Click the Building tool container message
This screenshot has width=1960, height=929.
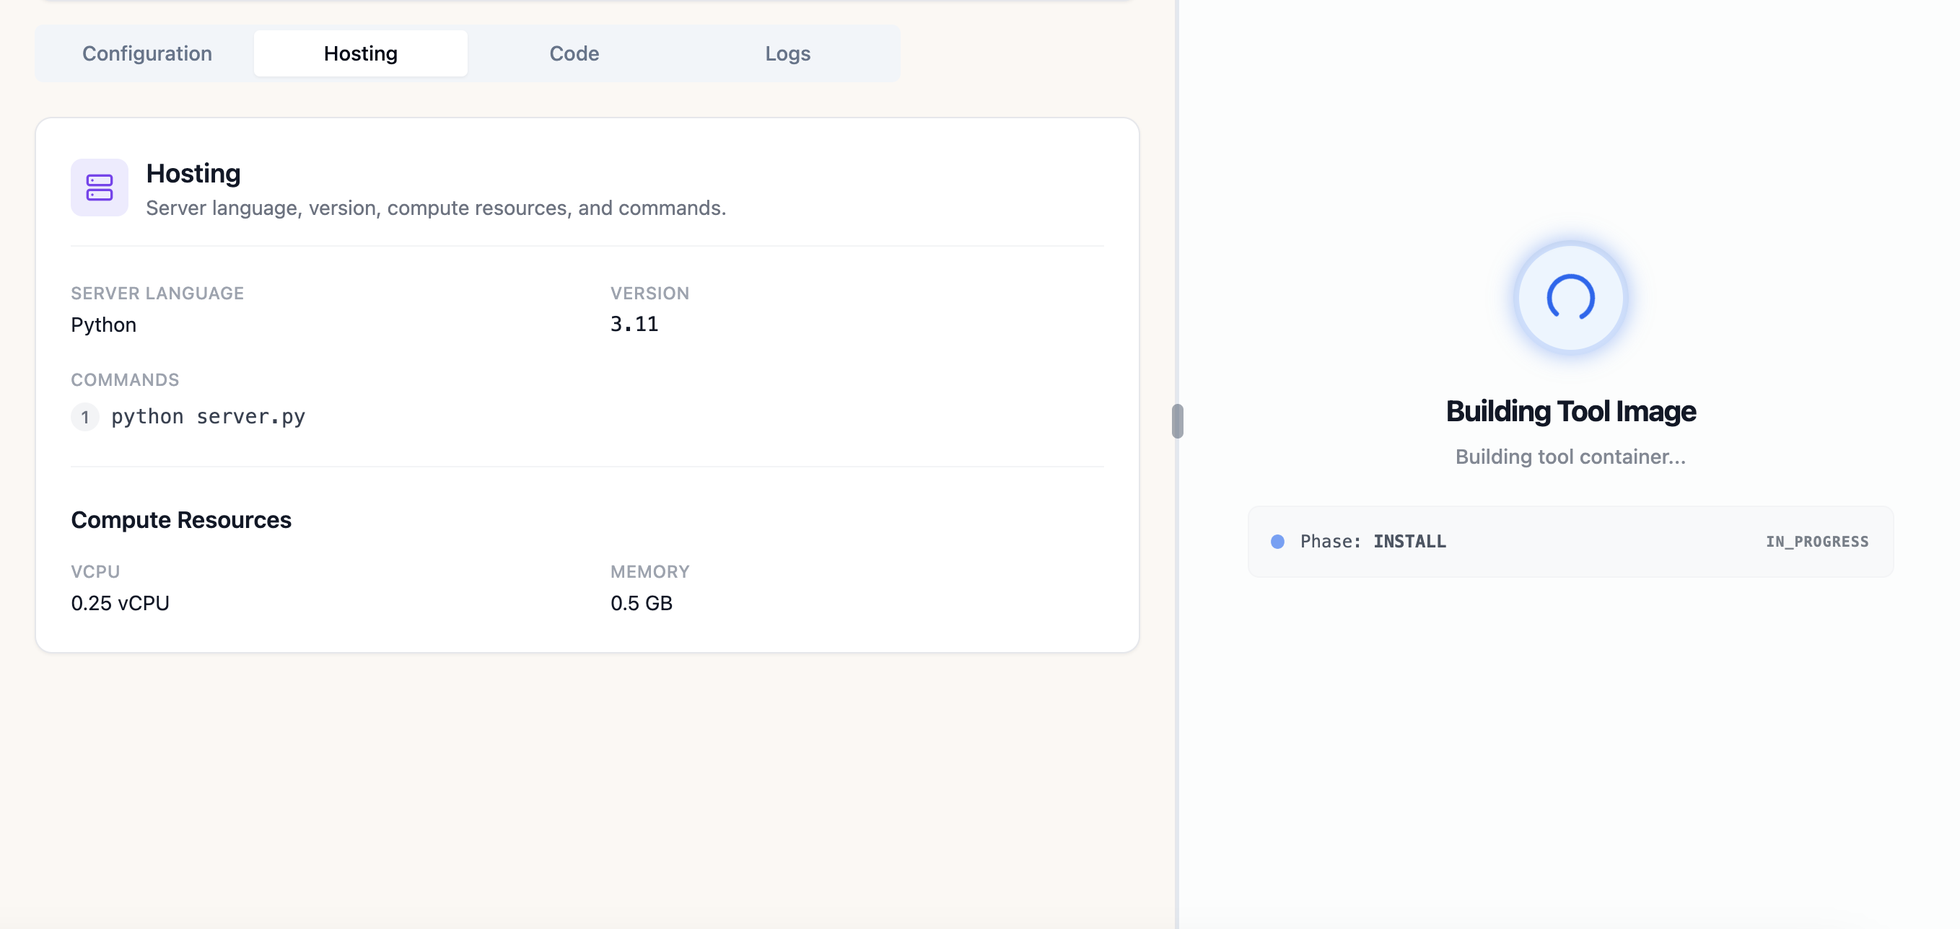(x=1570, y=457)
